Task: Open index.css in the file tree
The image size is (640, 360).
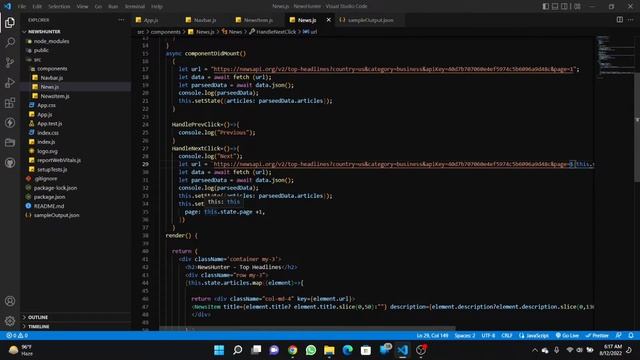Action: (48, 133)
